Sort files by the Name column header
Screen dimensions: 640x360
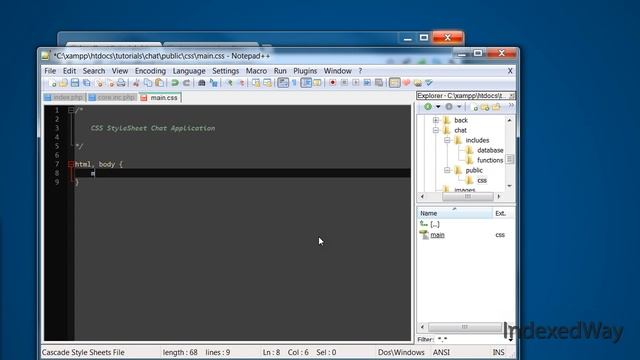[x=455, y=213]
